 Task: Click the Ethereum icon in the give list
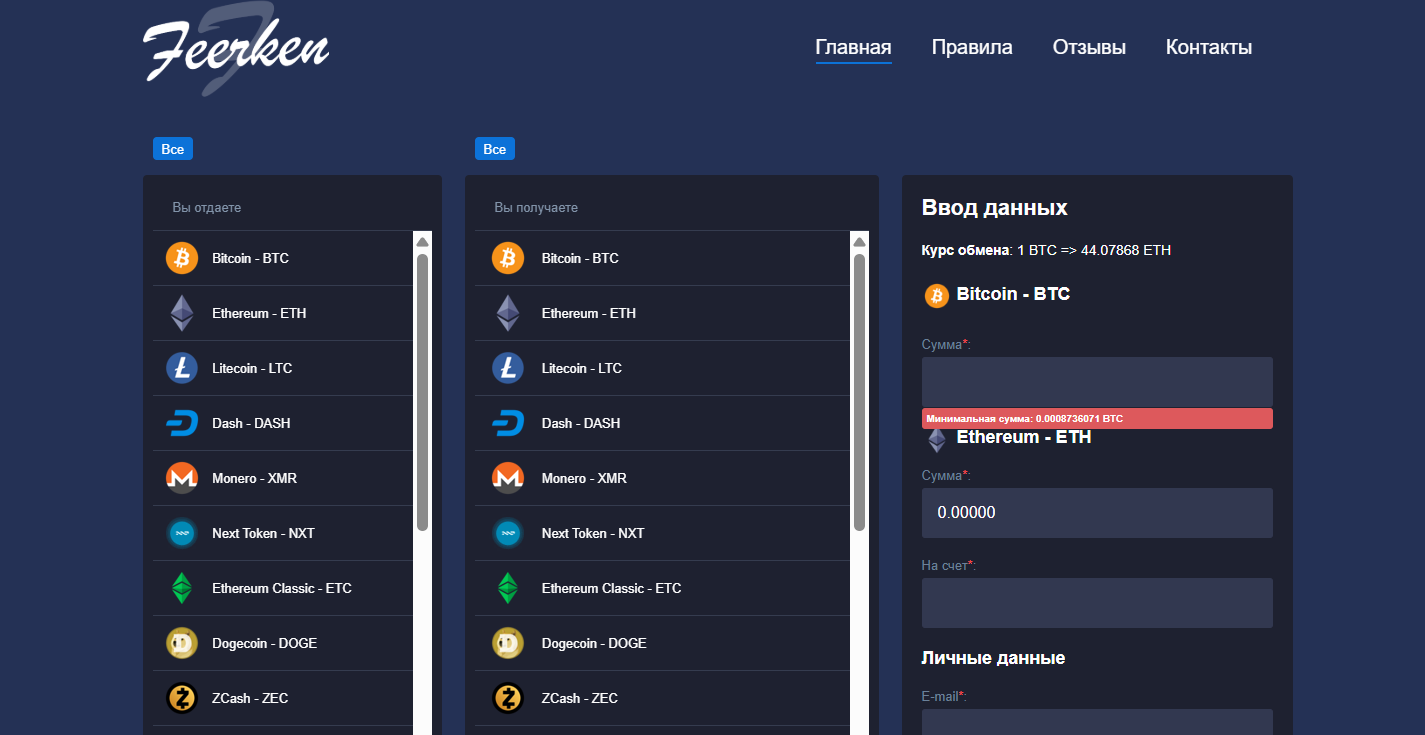click(182, 313)
